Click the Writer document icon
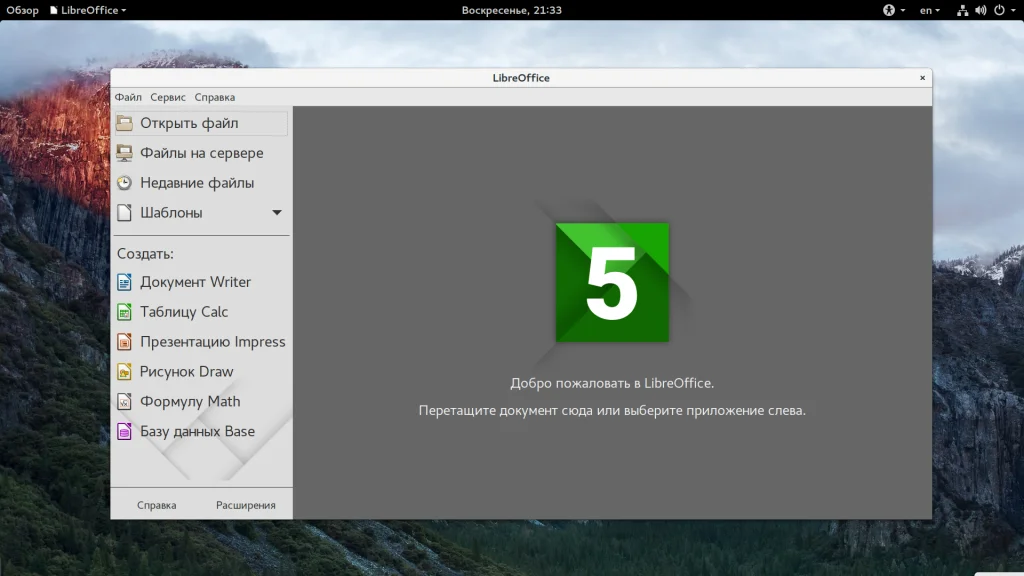1024x576 pixels. click(x=124, y=282)
